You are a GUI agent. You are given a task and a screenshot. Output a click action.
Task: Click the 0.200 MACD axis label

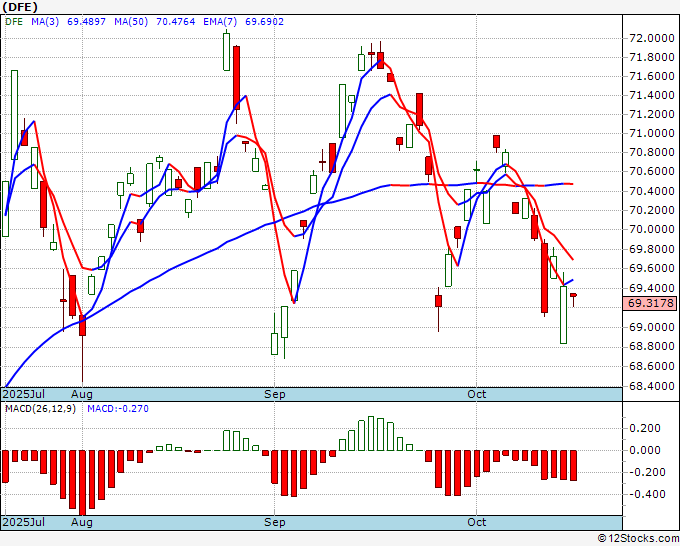coord(644,428)
